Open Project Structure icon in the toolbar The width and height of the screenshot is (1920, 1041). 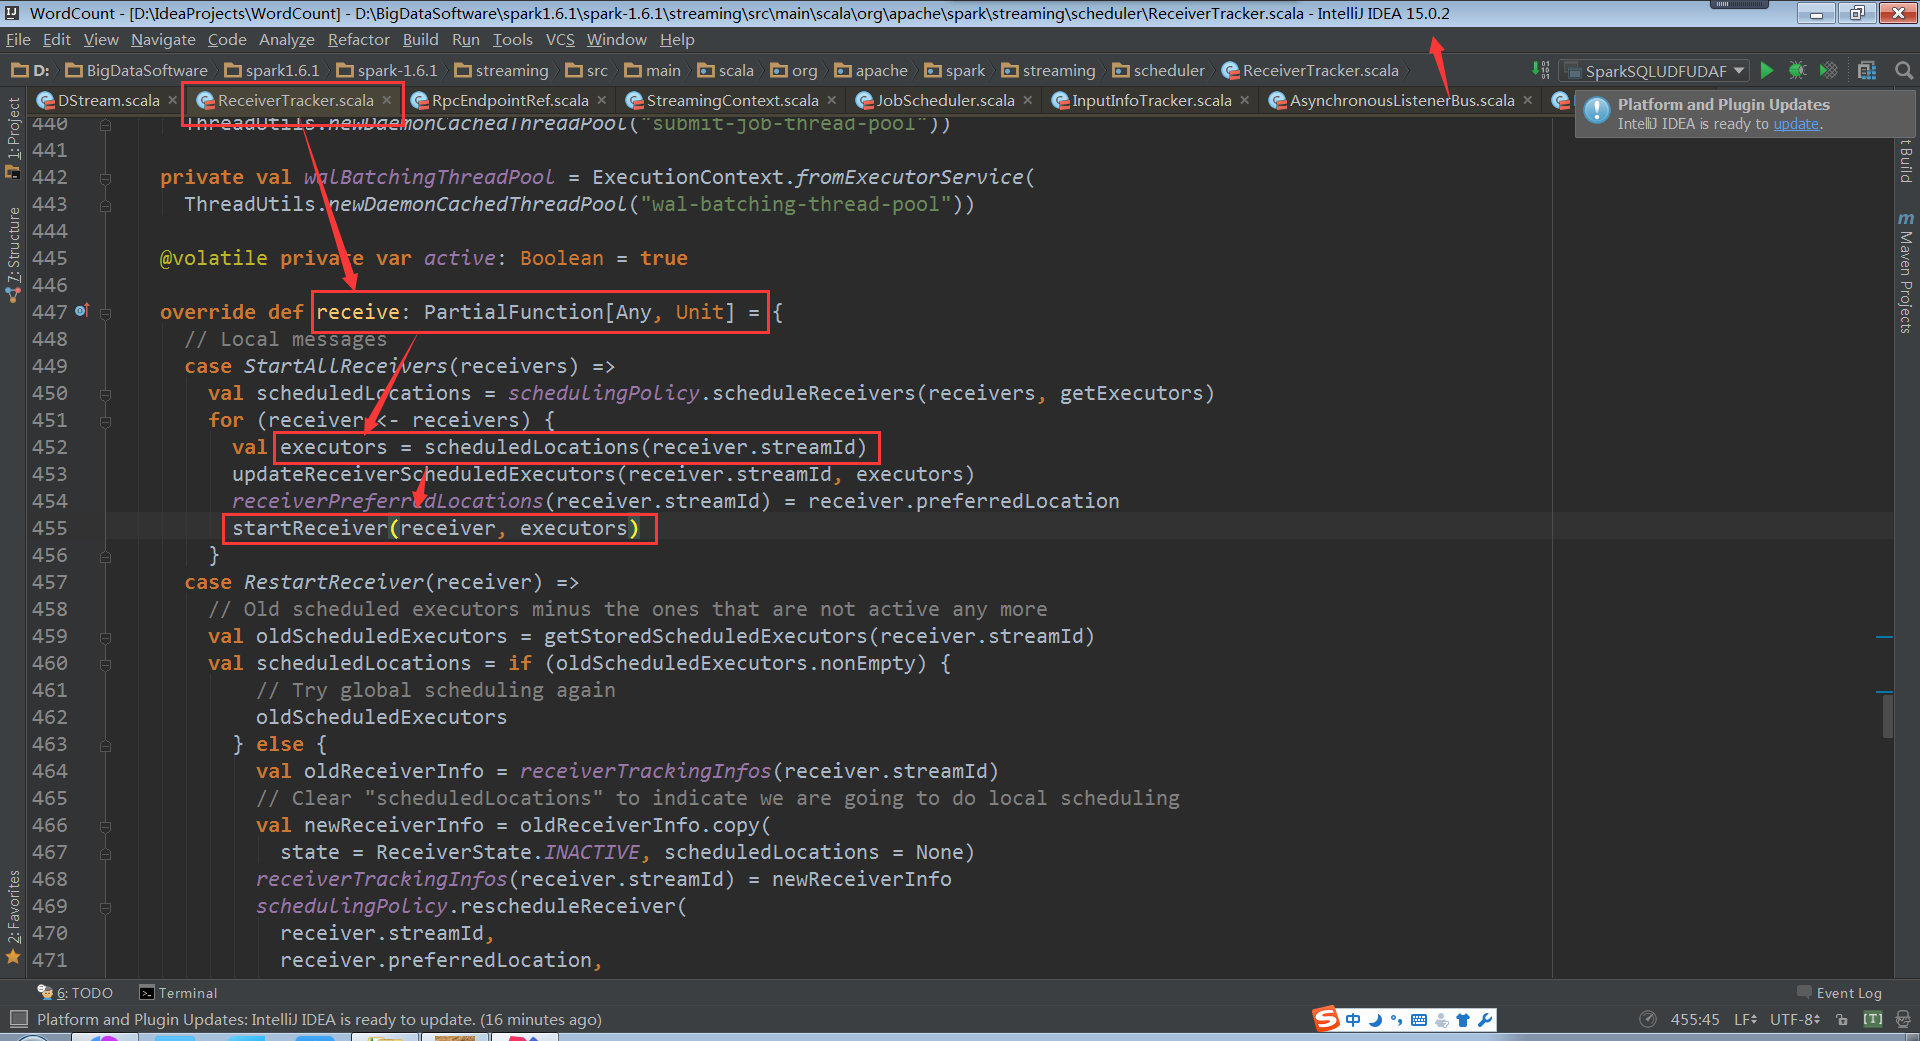coord(1867,70)
